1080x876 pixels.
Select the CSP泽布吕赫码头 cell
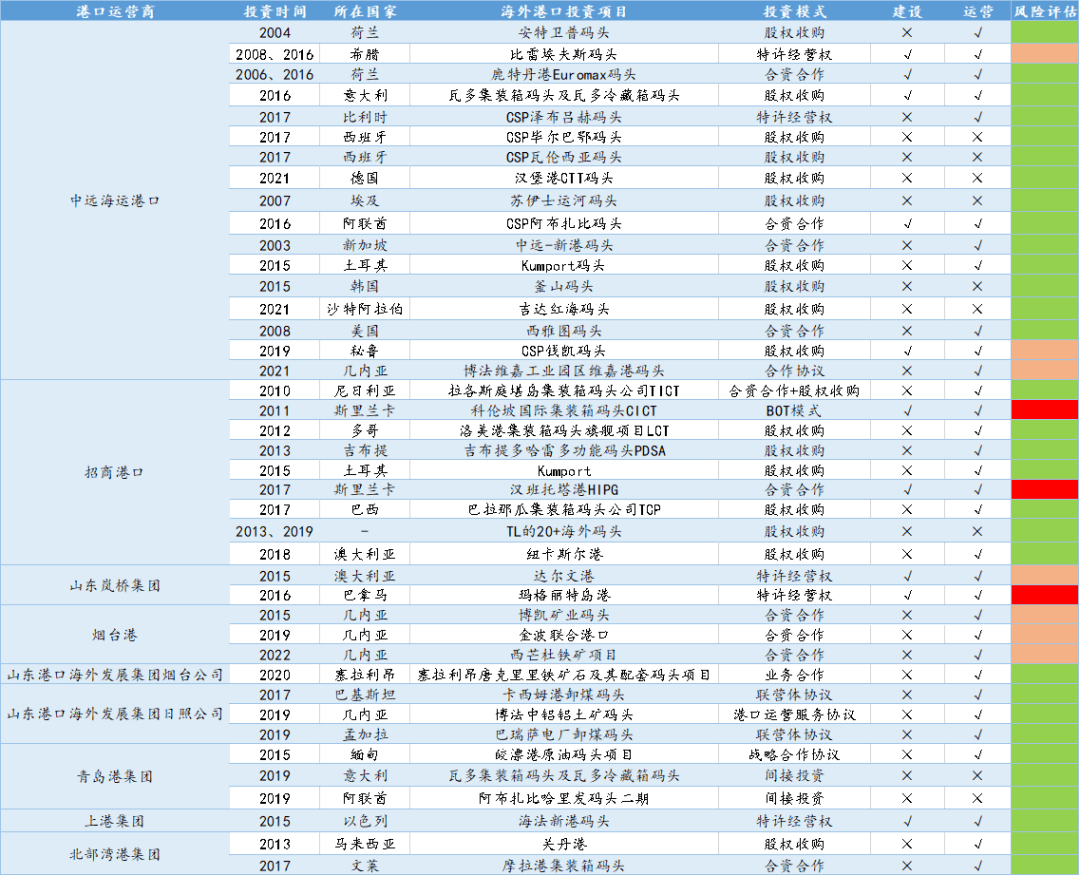coord(564,117)
